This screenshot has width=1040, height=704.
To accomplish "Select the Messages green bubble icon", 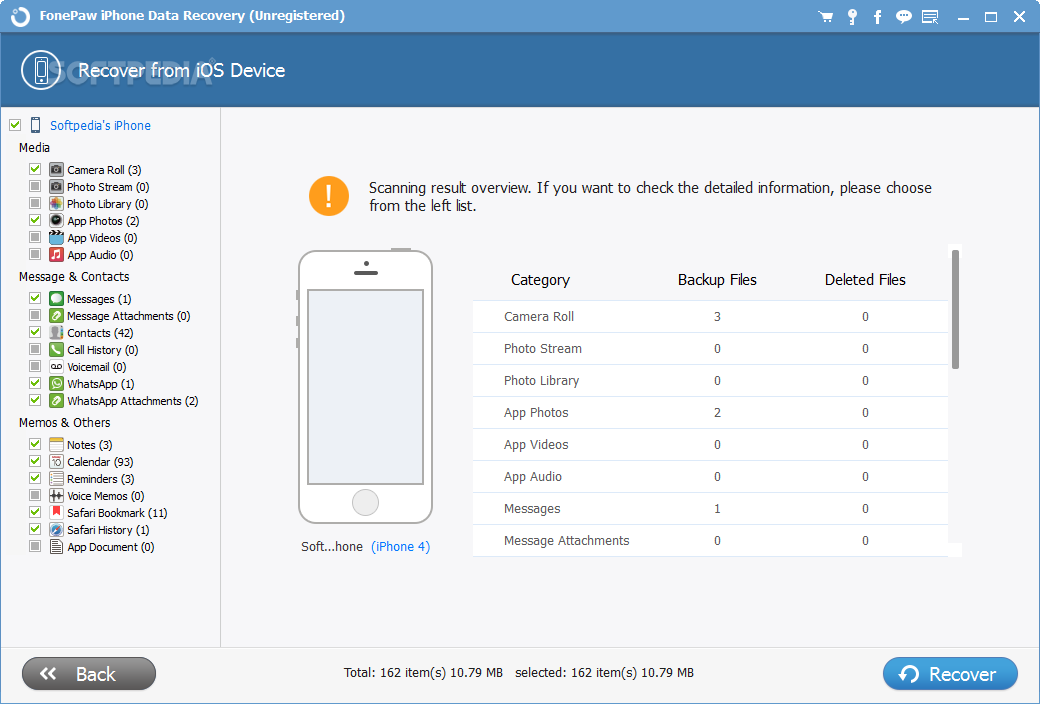I will tap(56, 299).
